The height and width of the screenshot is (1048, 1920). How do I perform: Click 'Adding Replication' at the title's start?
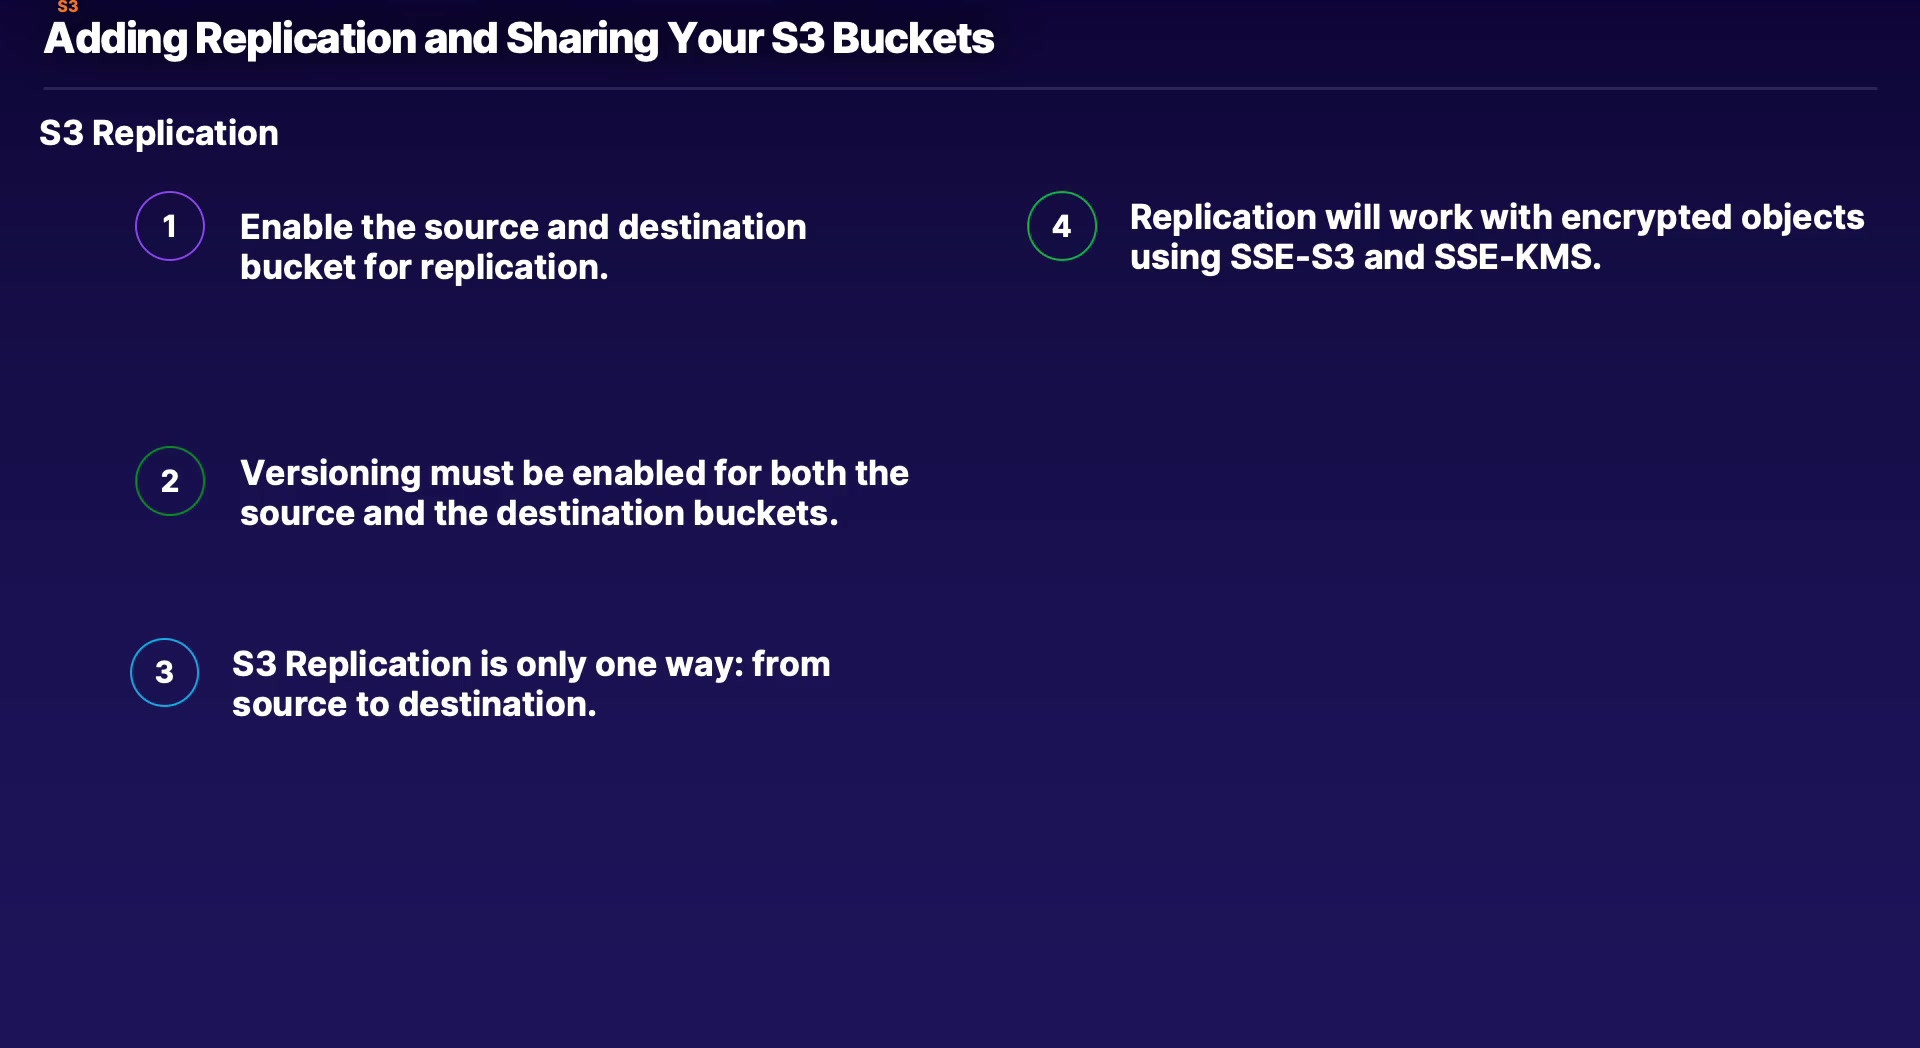[230, 39]
